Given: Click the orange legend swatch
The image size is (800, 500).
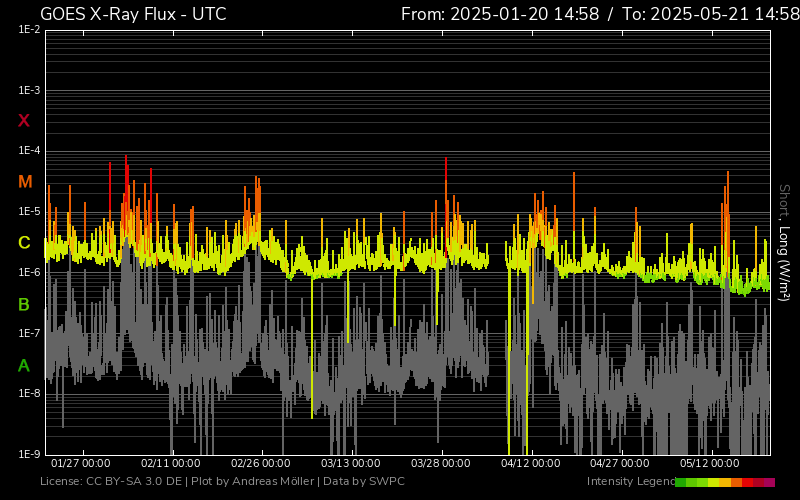Looking at the screenshot, I should (736, 482).
